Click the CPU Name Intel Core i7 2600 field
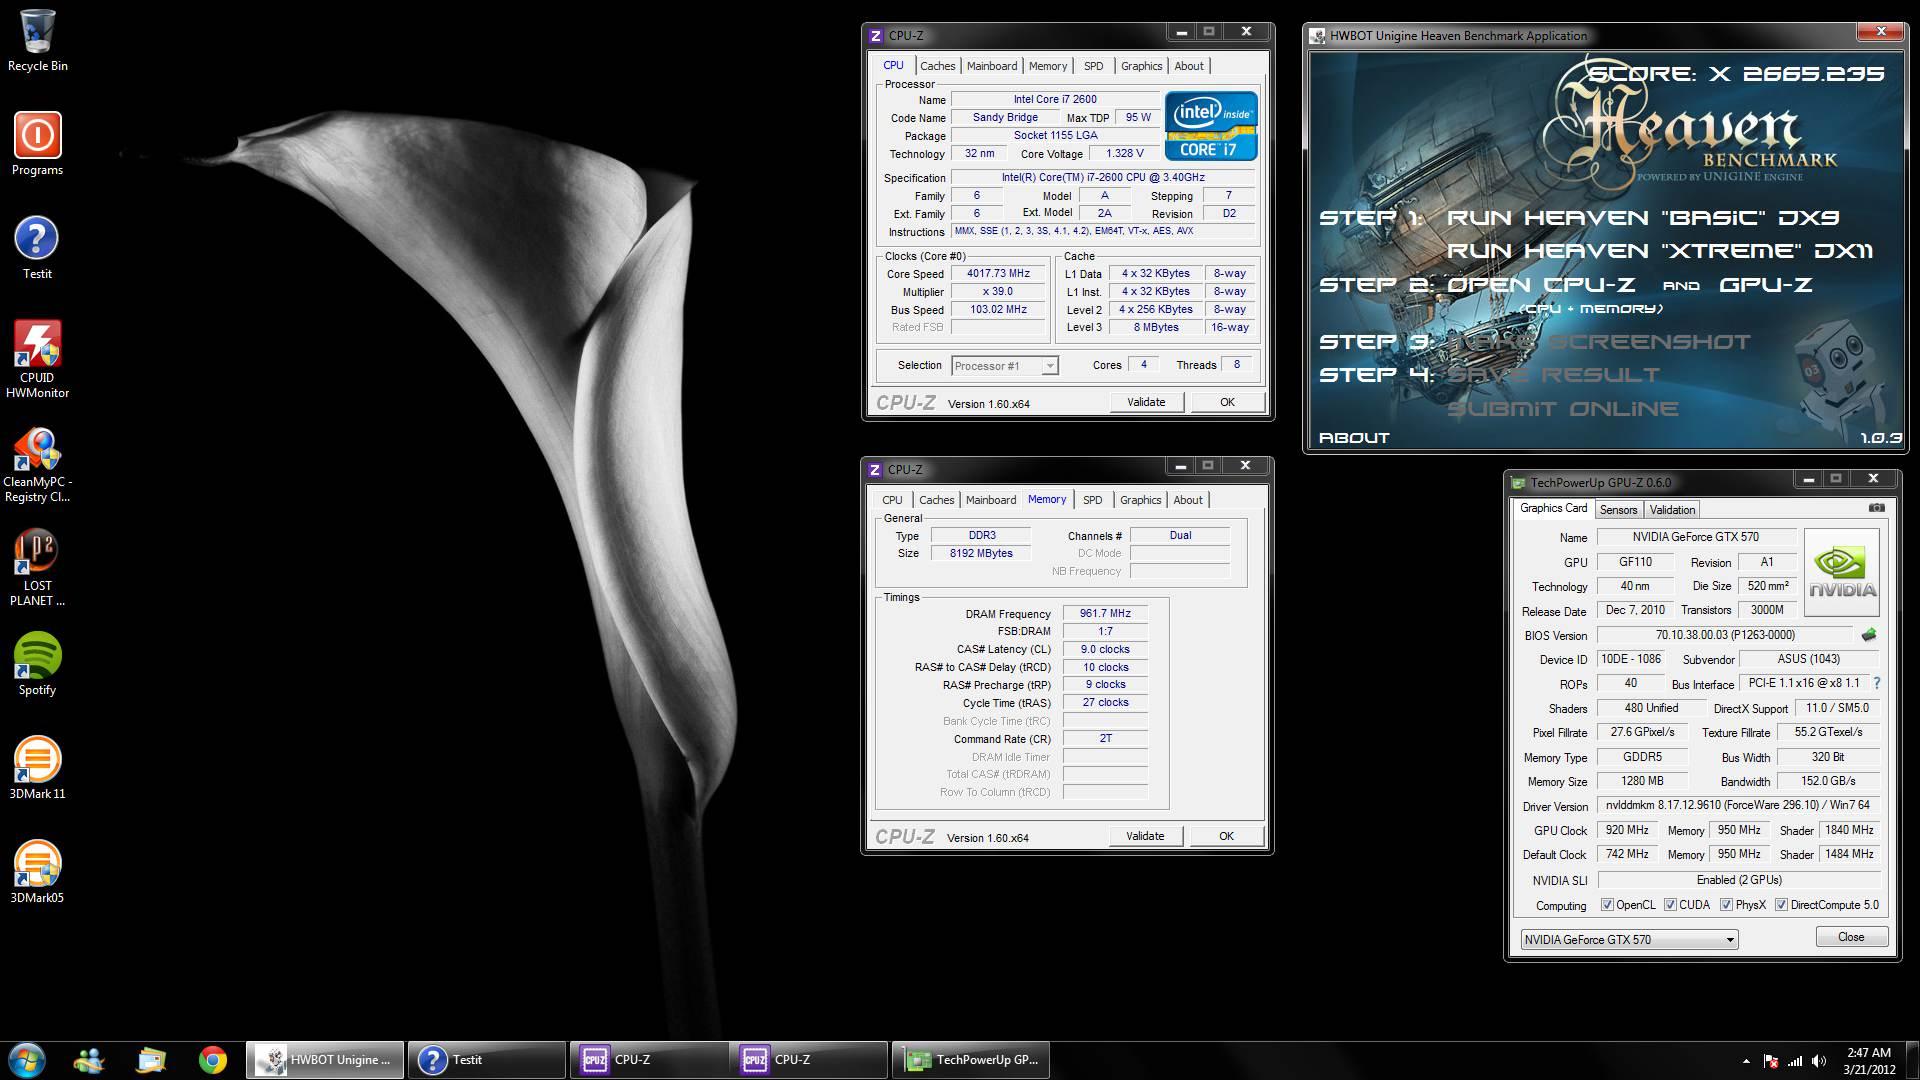The width and height of the screenshot is (1920, 1080). coord(1055,100)
